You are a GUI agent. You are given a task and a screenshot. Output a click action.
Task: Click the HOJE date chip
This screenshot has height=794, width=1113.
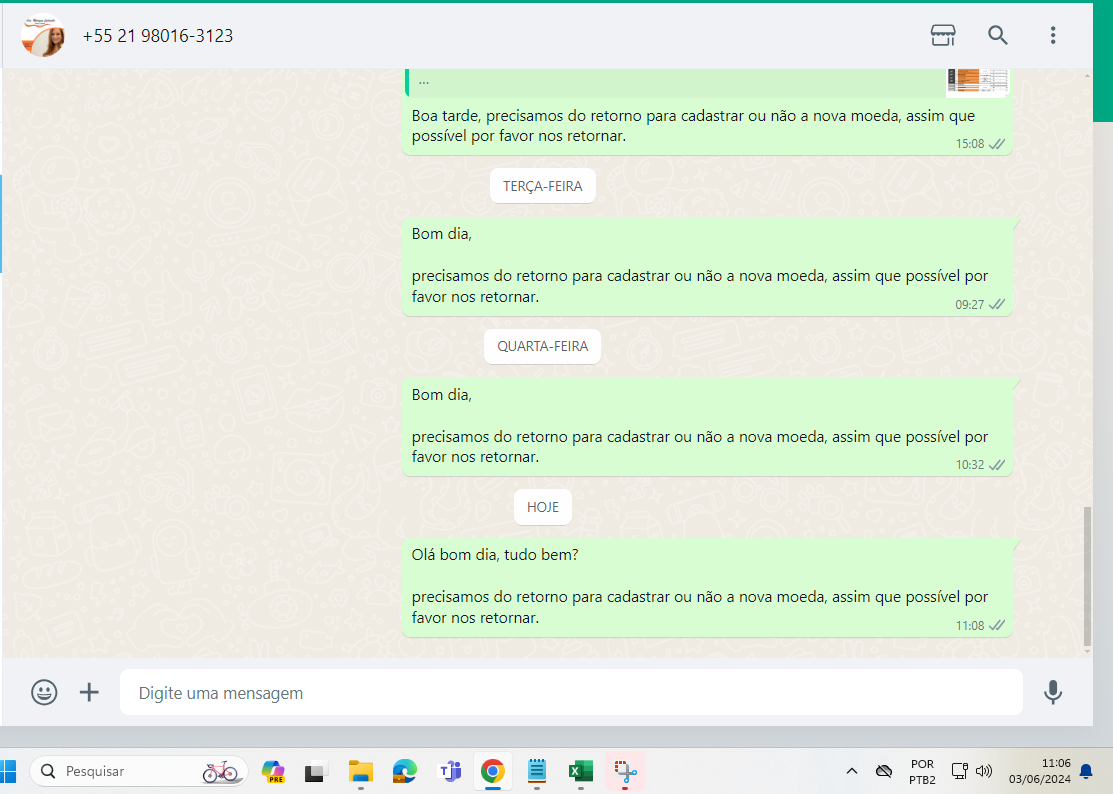(542, 507)
